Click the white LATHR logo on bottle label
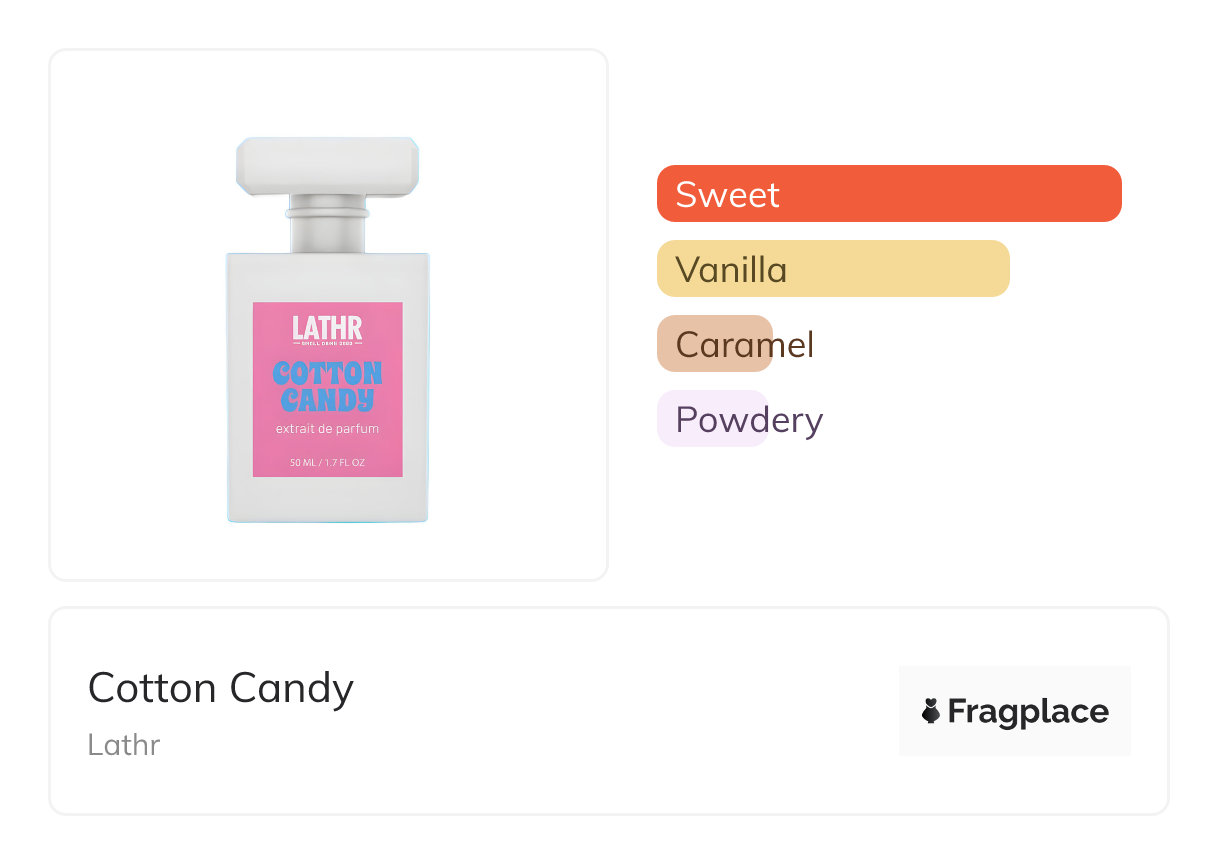This screenshot has height=864, width=1218. (327, 326)
